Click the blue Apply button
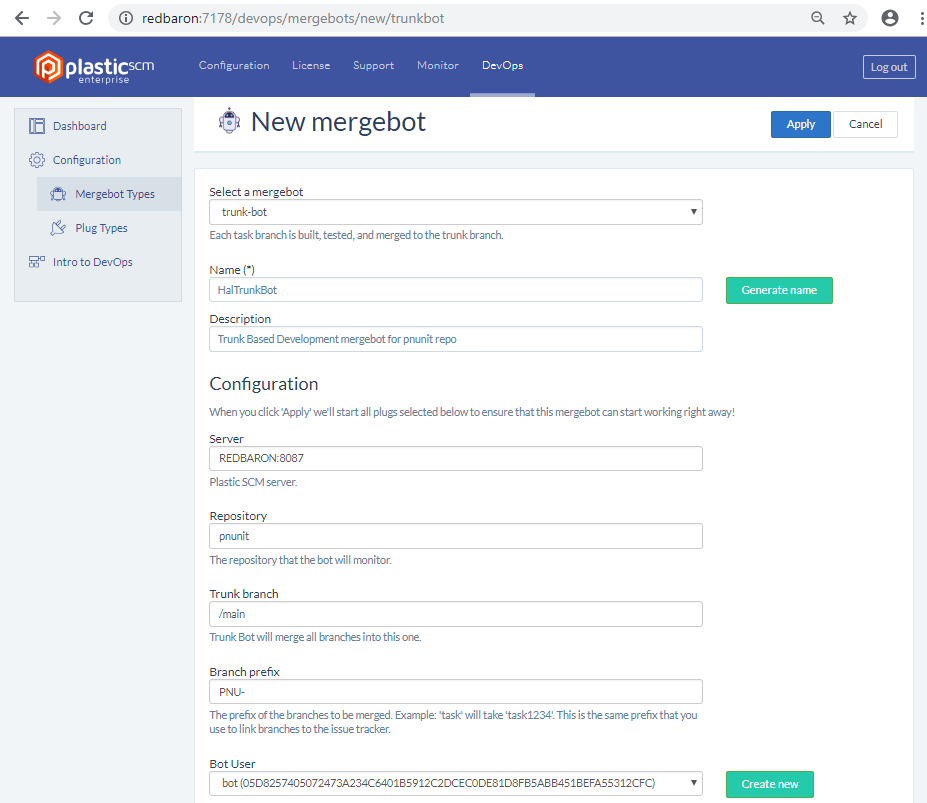 pyautogui.click(x=800, y=124)
